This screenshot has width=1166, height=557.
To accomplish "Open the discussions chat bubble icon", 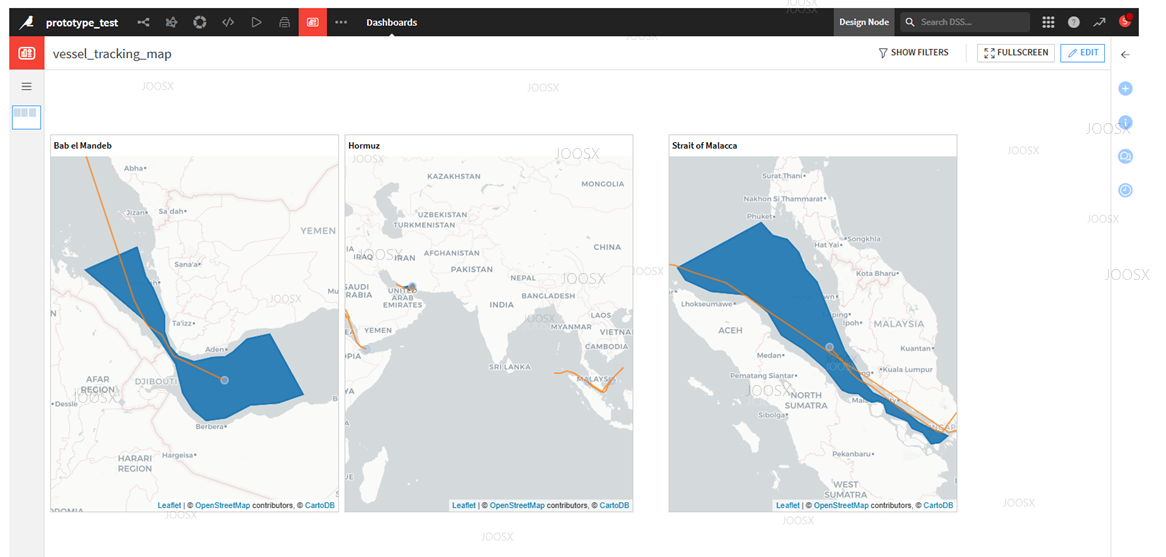I will pos(1125,156).
